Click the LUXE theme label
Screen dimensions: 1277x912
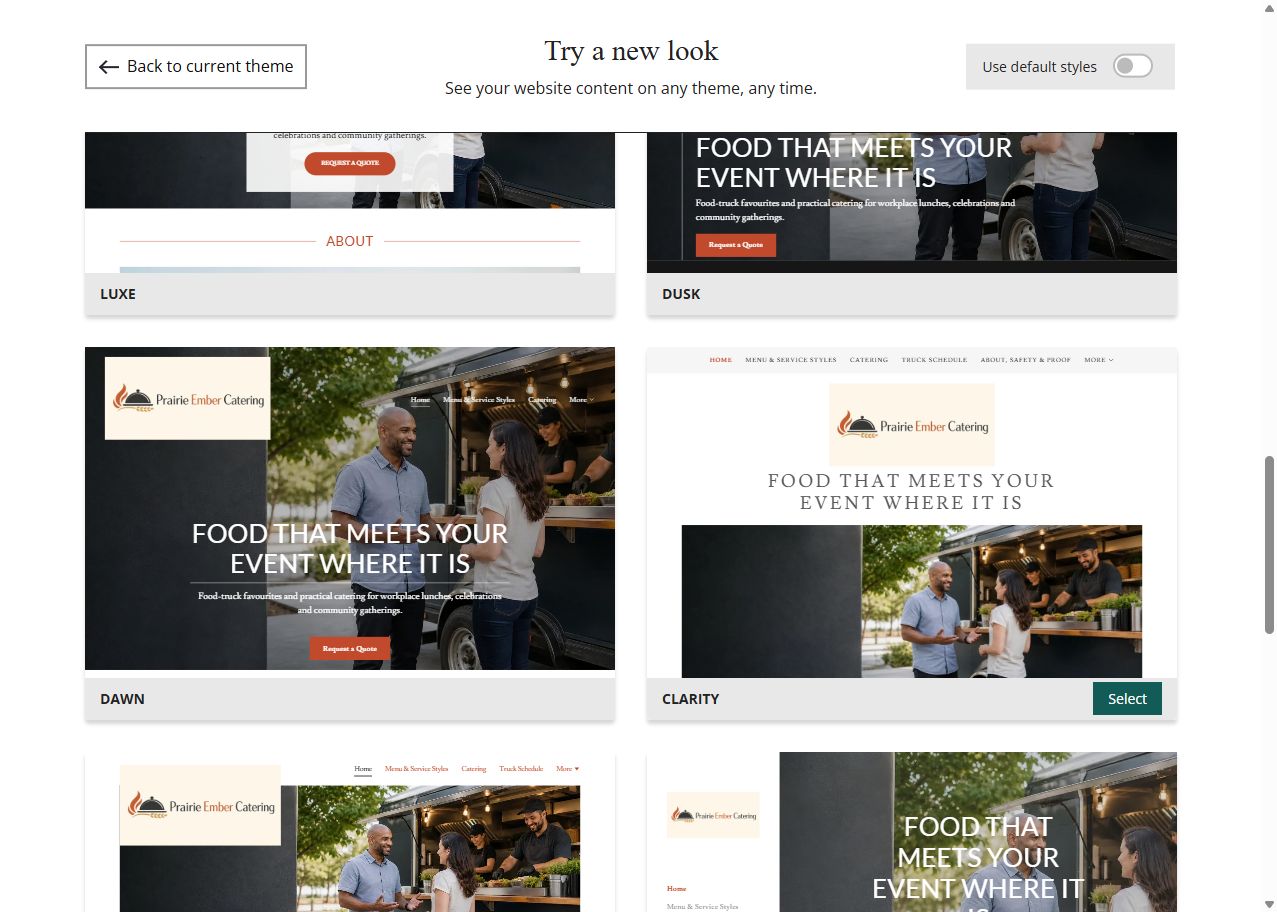click(118, 294)
